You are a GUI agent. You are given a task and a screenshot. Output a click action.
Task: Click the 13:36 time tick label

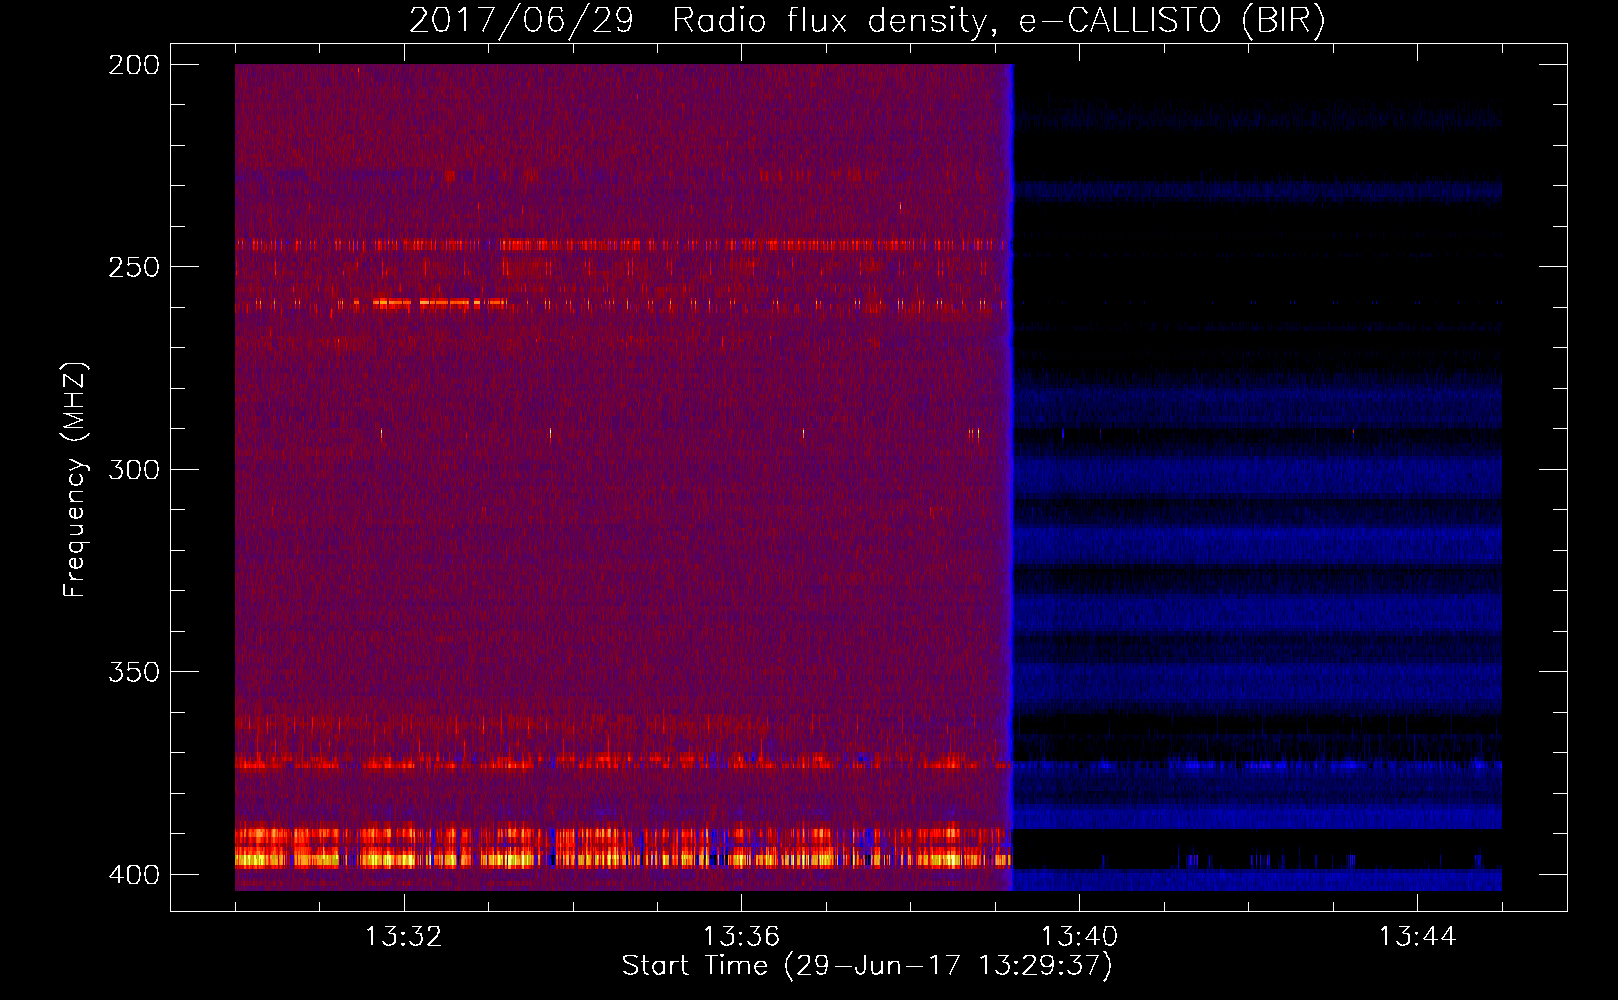click(741, 937)
